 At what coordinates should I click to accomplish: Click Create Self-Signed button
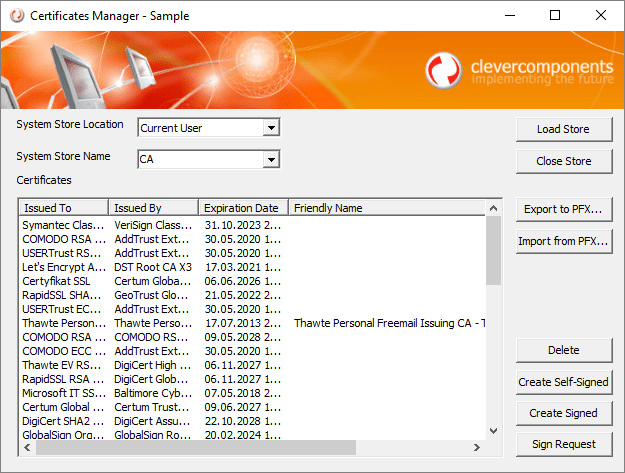click(564, 382)
